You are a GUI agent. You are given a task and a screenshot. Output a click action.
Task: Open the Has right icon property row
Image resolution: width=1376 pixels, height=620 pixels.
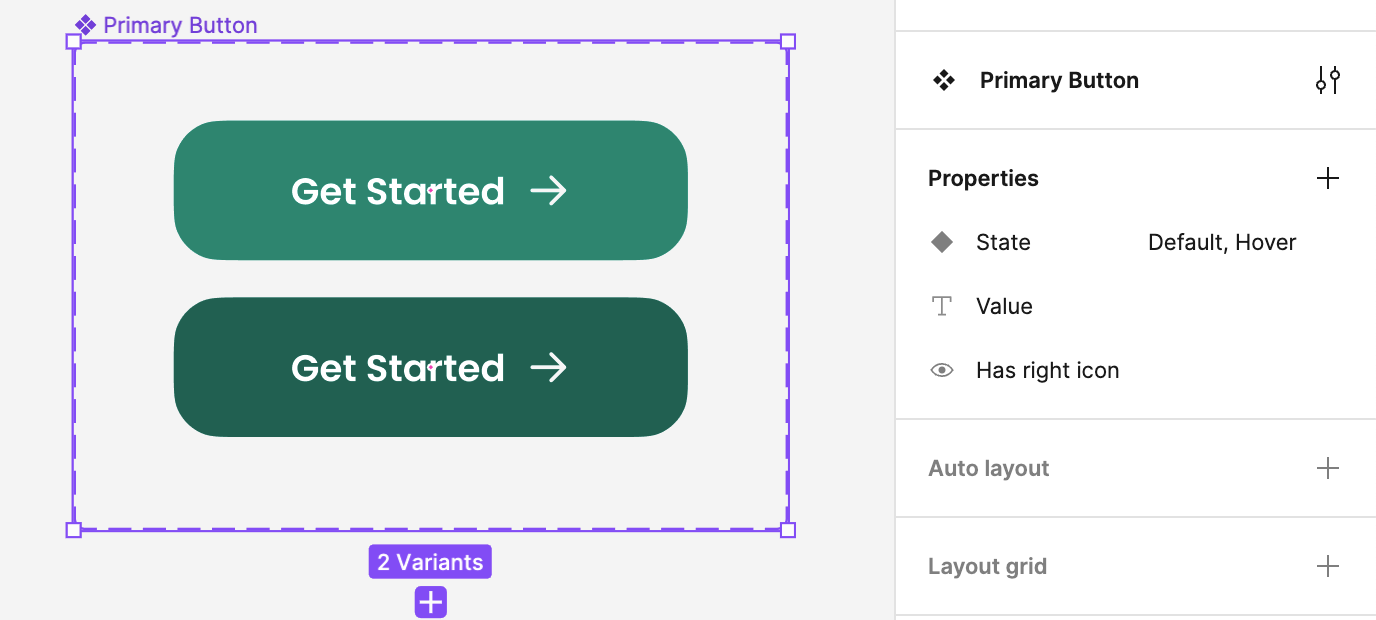click(x=1047, y=370)
